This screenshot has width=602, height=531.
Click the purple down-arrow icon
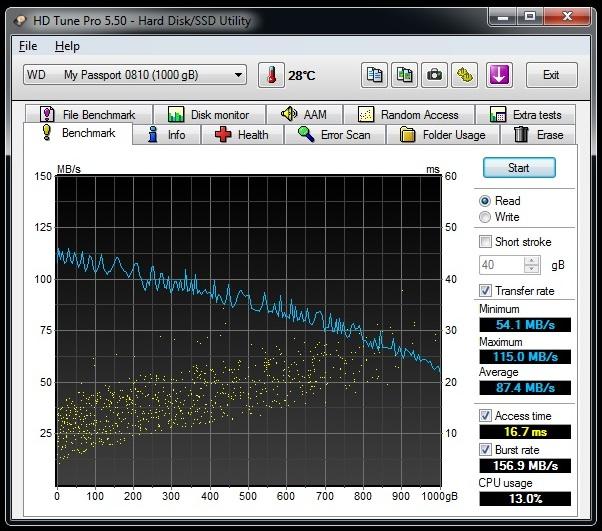click(499, 75)
